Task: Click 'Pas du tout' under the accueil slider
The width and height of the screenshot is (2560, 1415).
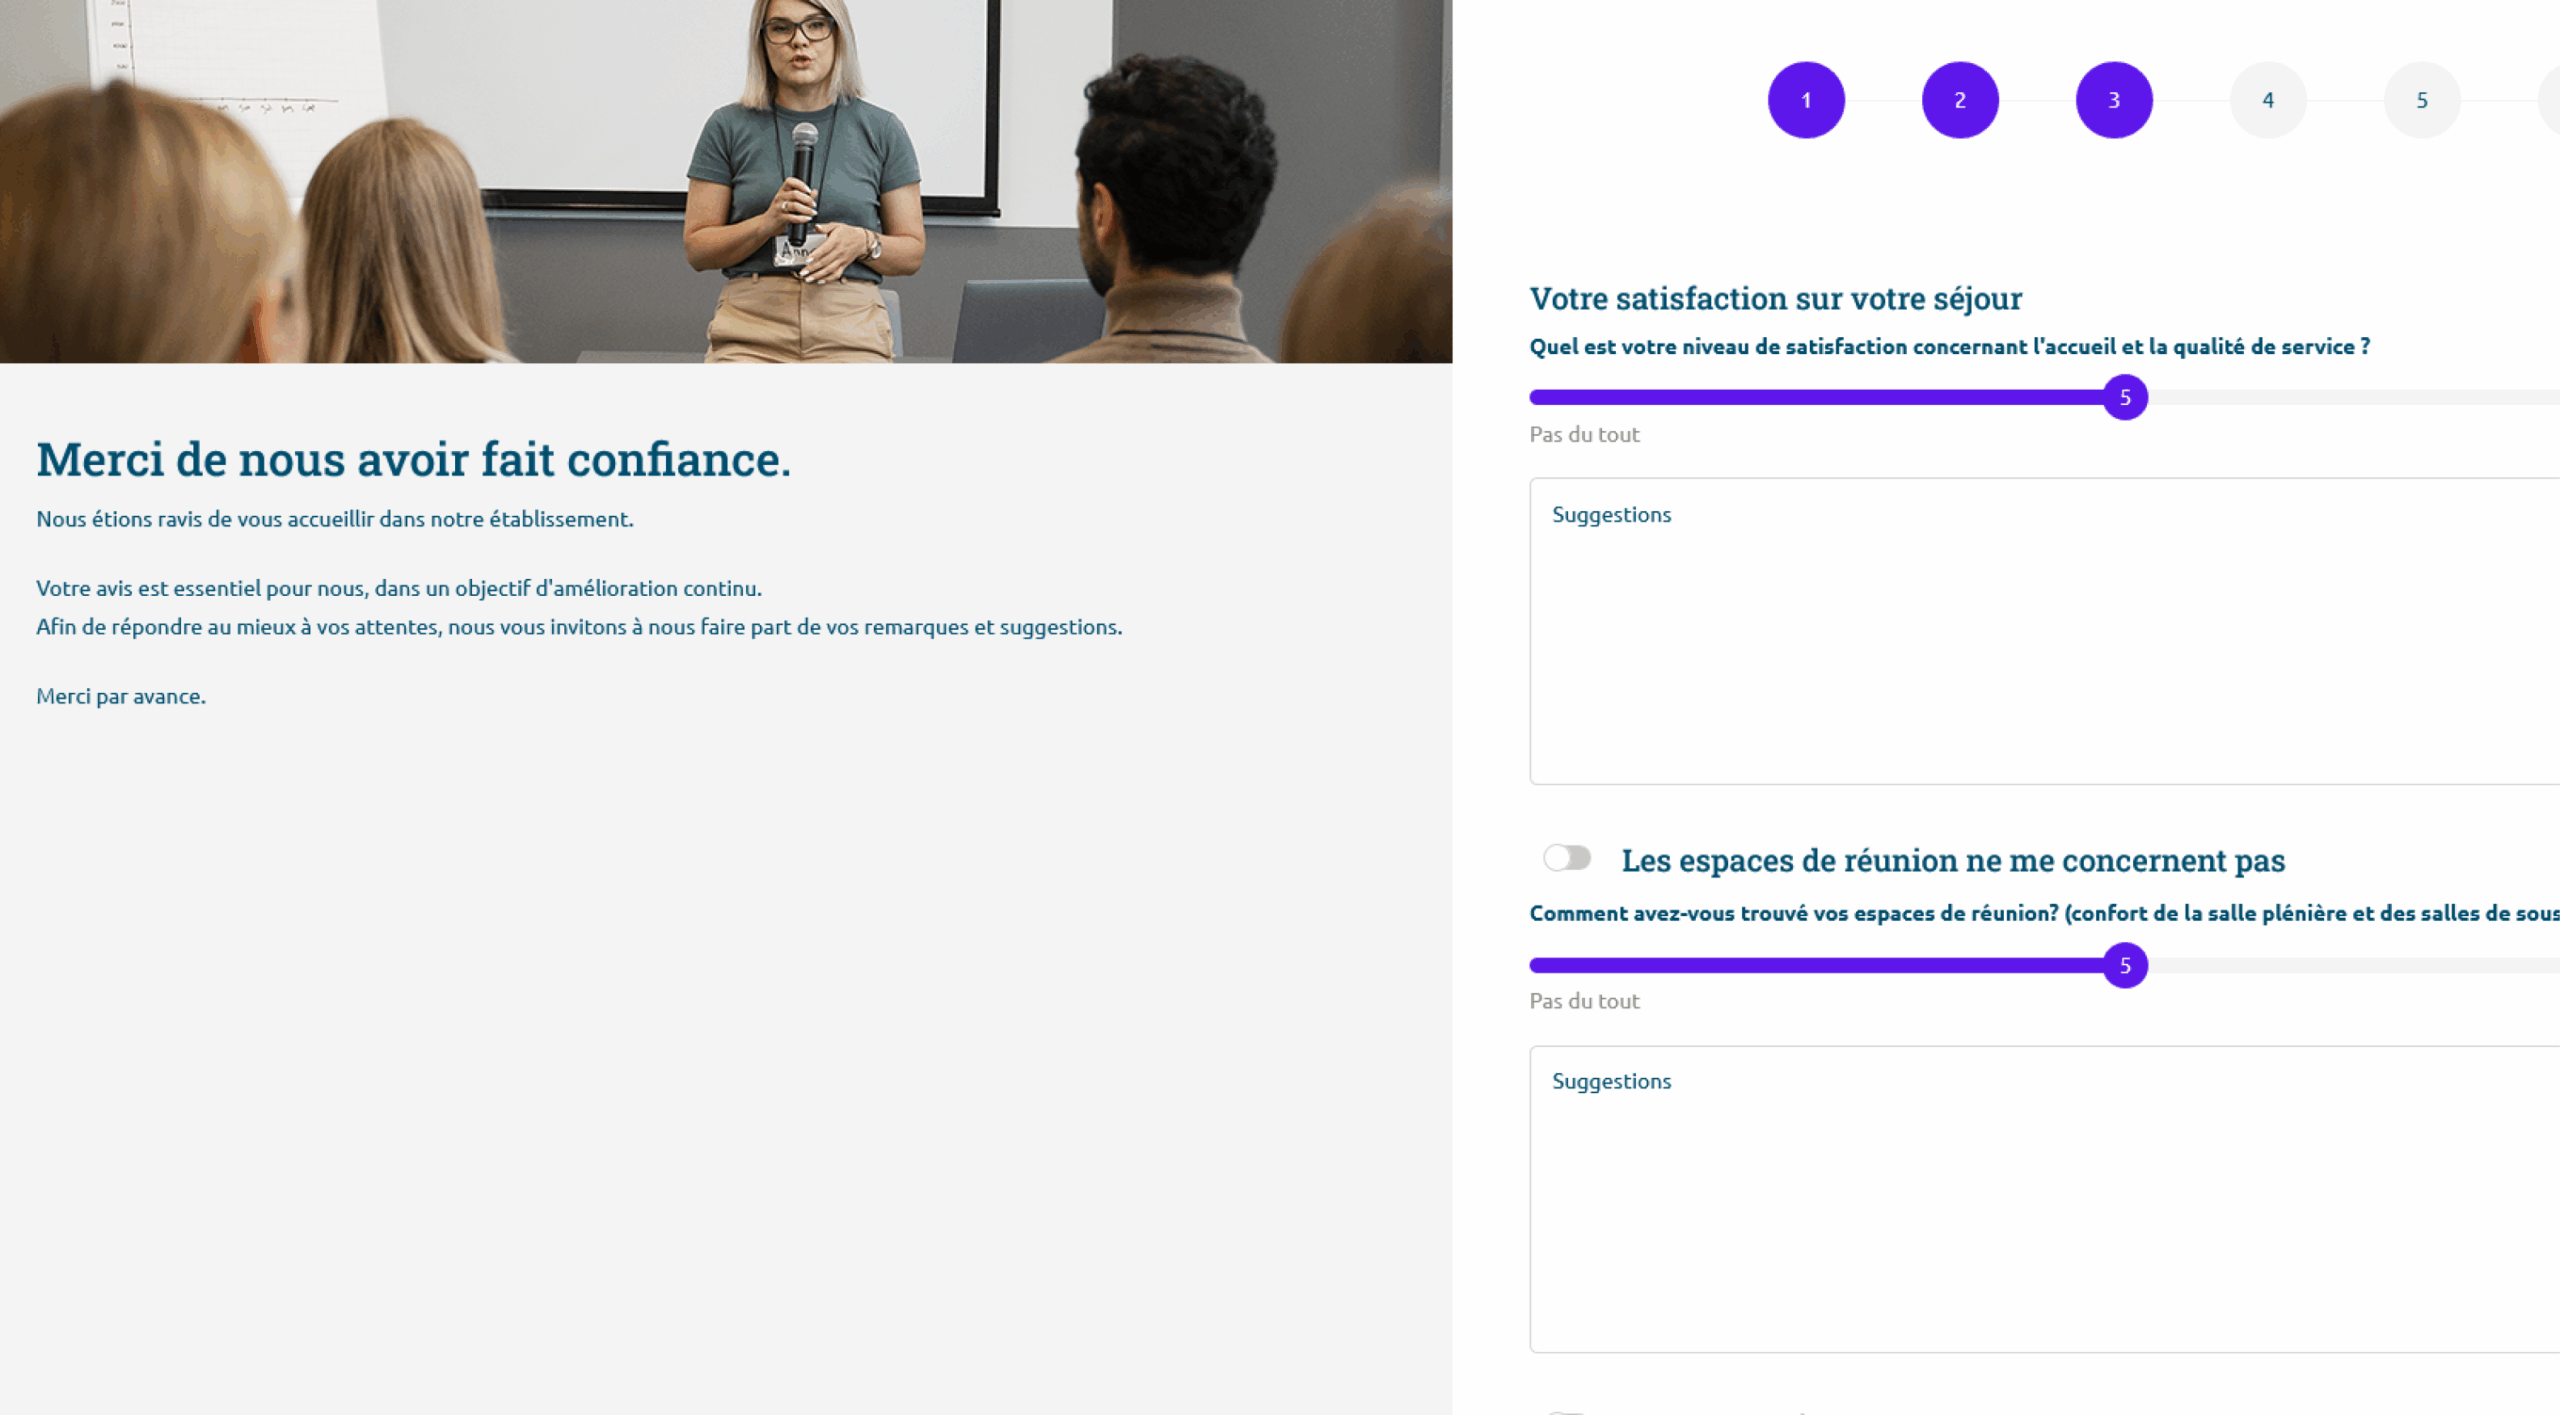Action: (1584, 434)
